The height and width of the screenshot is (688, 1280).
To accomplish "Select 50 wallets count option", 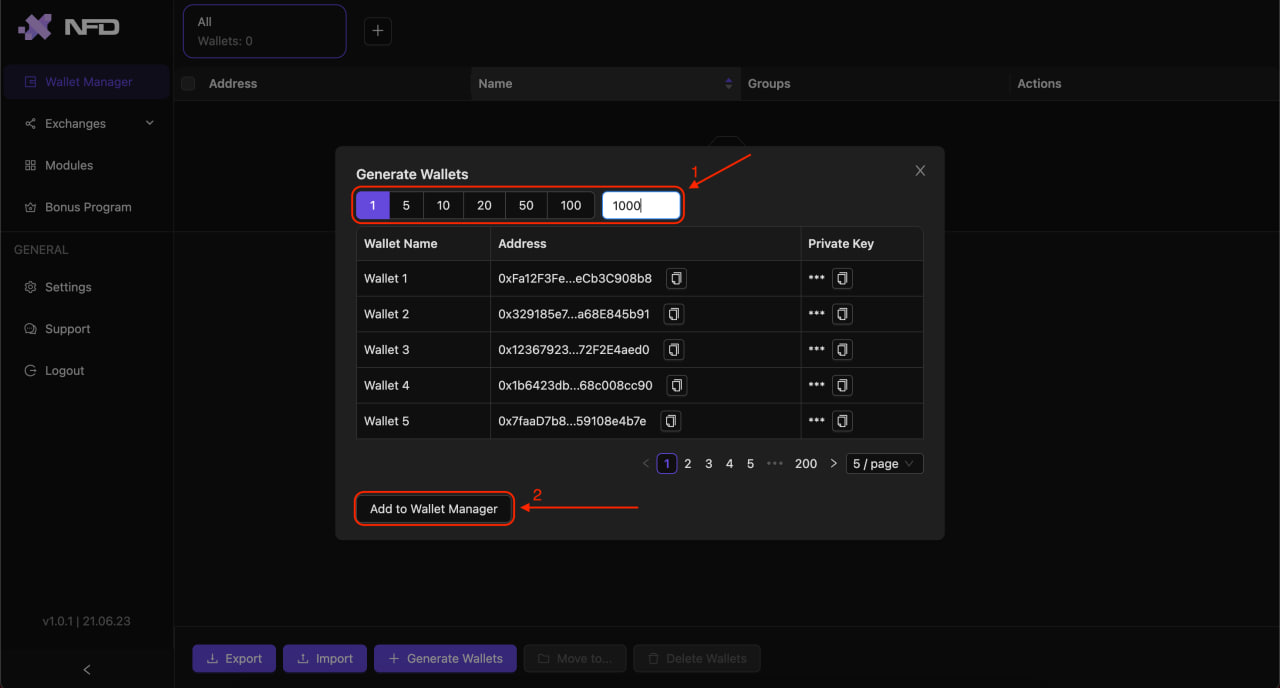I will (526, 205).
